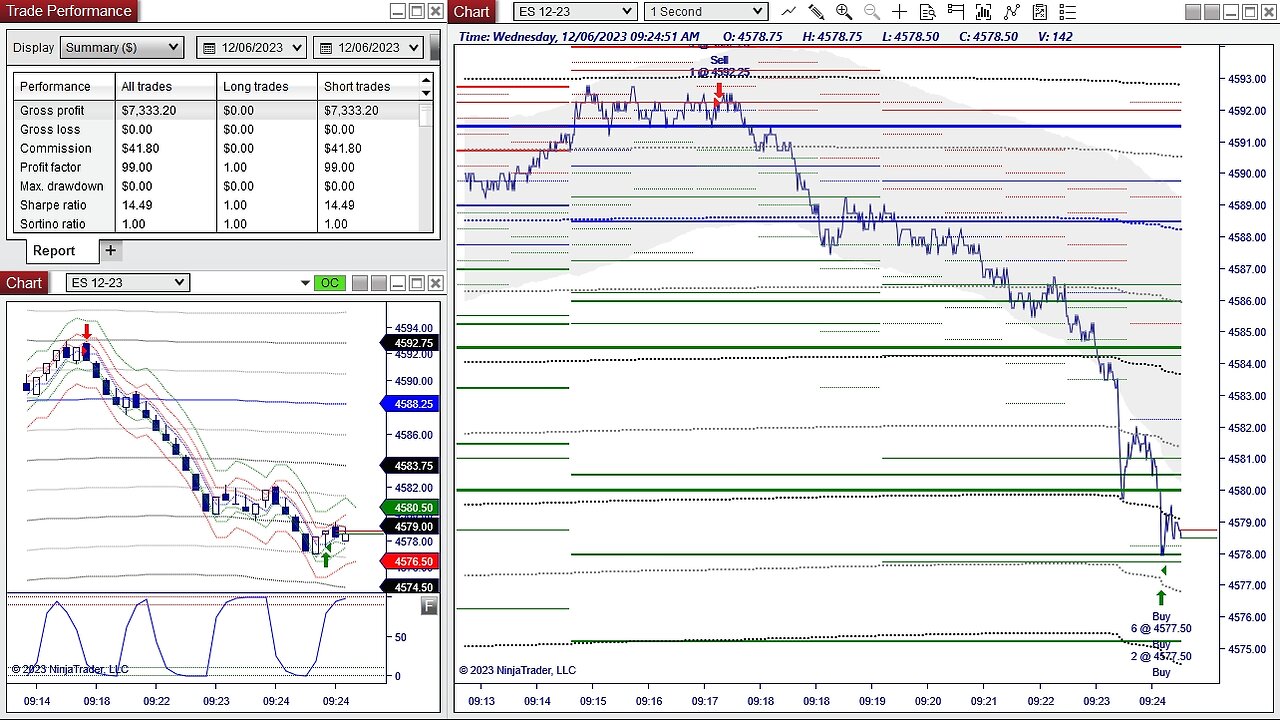The image size is (1280, 720).
Task: Click the red sell arrow on small chart
Action: click(x=87, y=332)
